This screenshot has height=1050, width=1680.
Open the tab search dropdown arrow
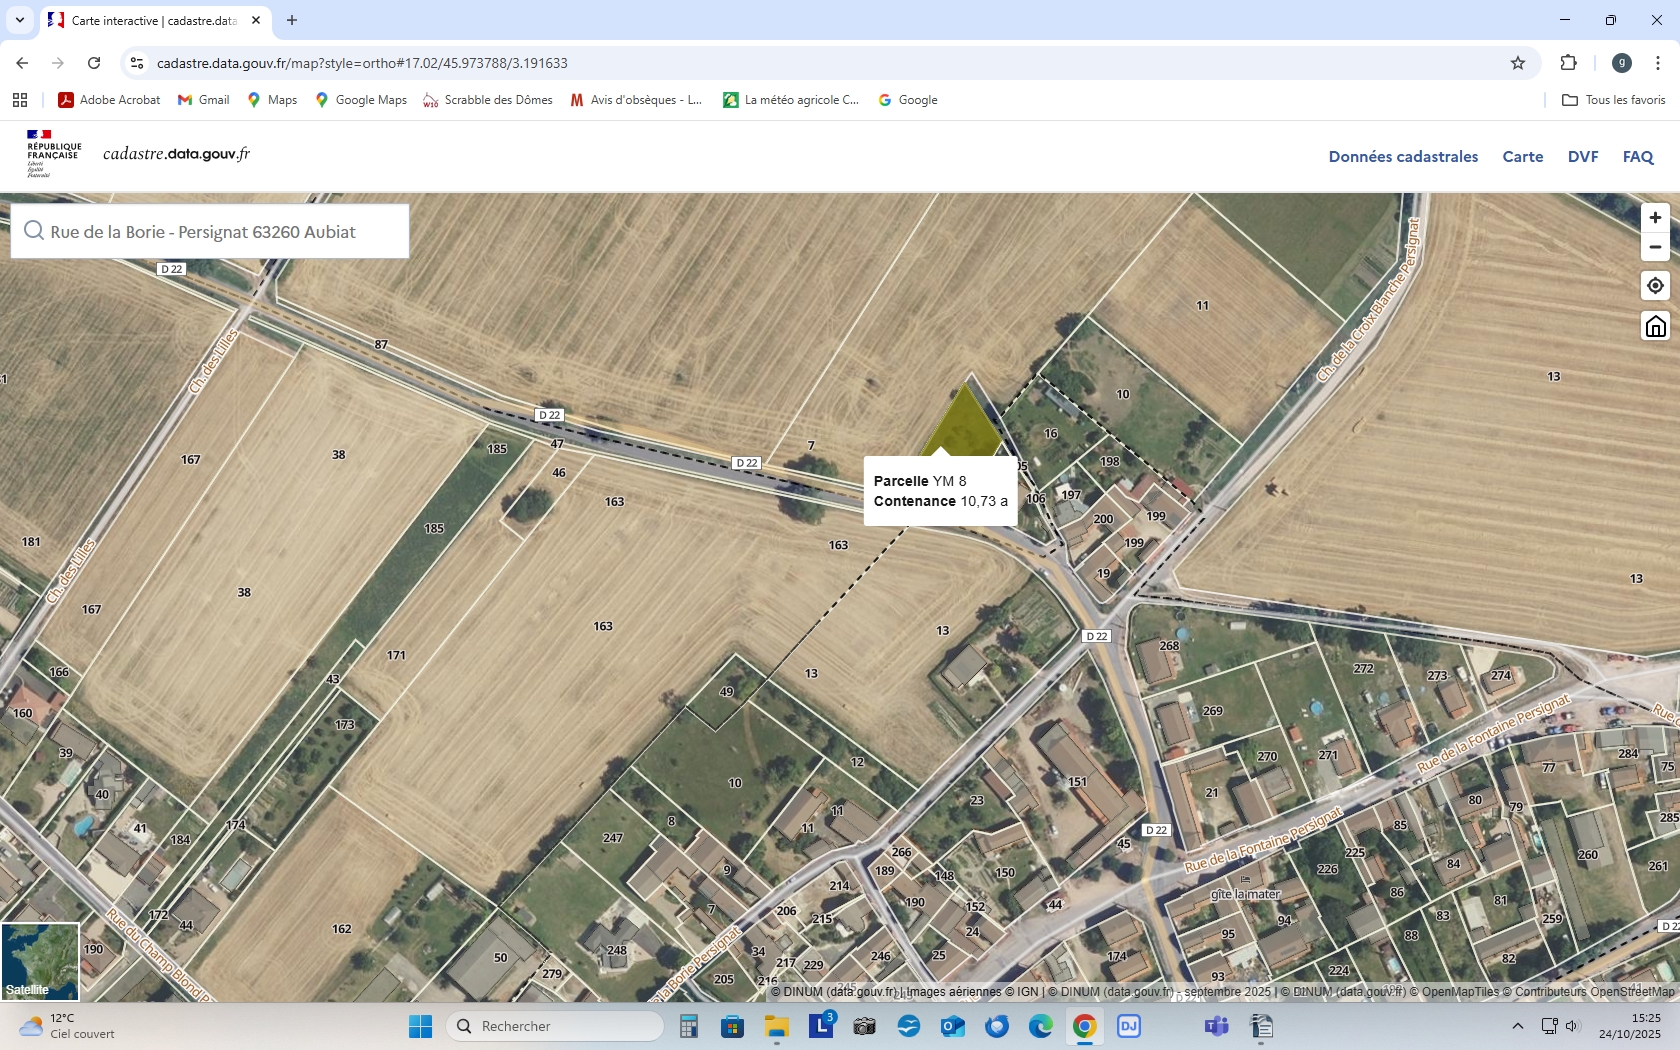19,20
